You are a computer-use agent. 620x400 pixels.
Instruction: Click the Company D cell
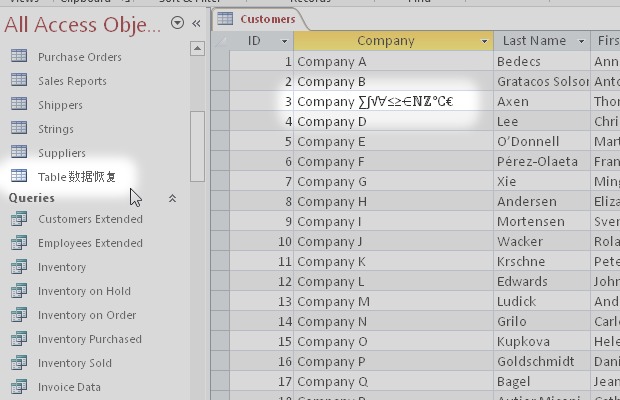tap(393, 121)
